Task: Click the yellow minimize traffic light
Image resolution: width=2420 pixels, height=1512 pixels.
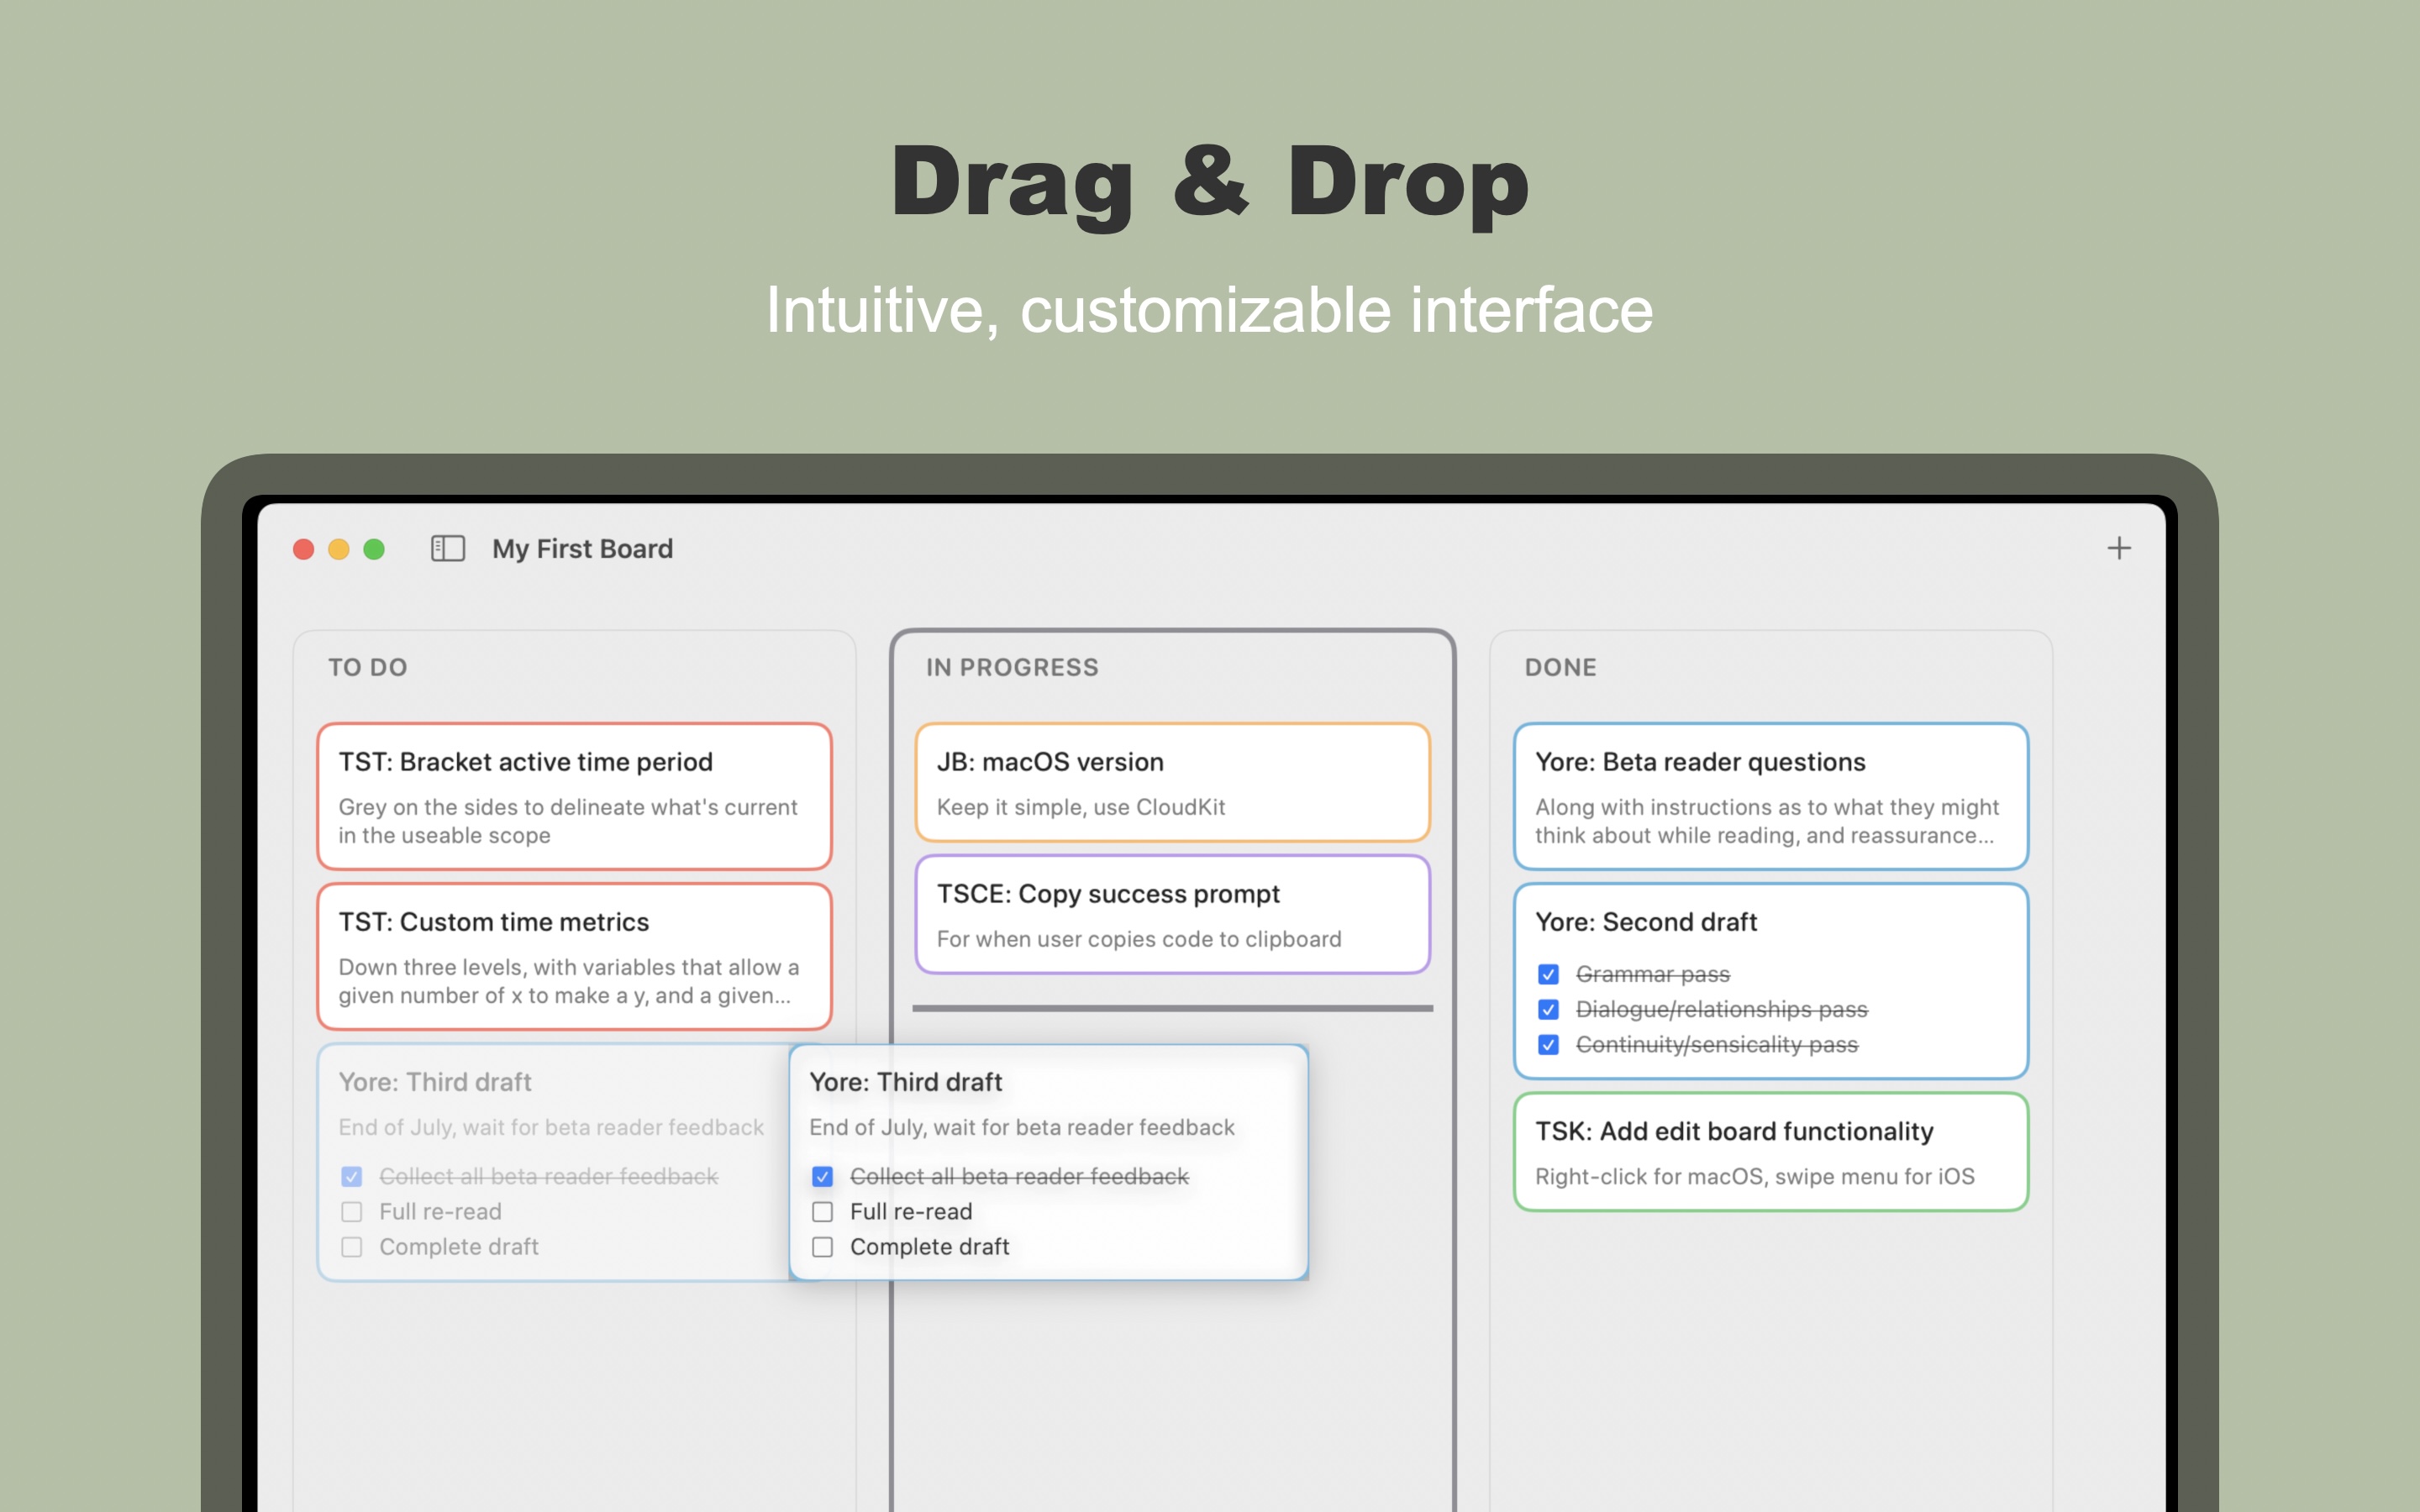Action: [338, 548]
